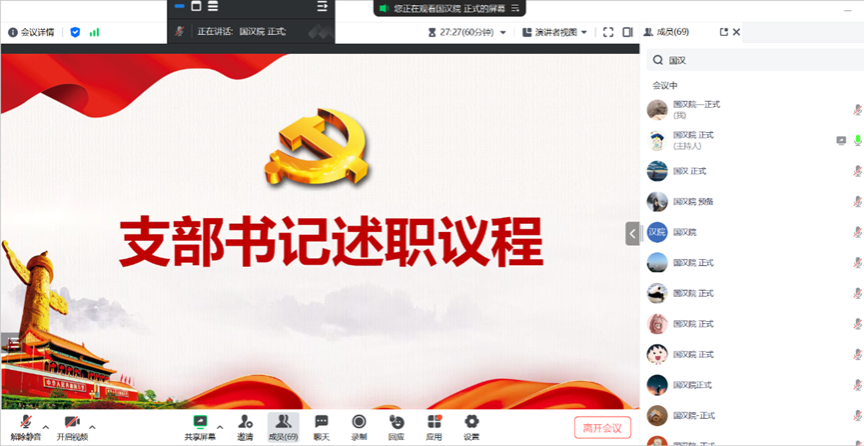
Task: Click the 共享屏幕 share screen icon
Action: click(x=199, y=422)
